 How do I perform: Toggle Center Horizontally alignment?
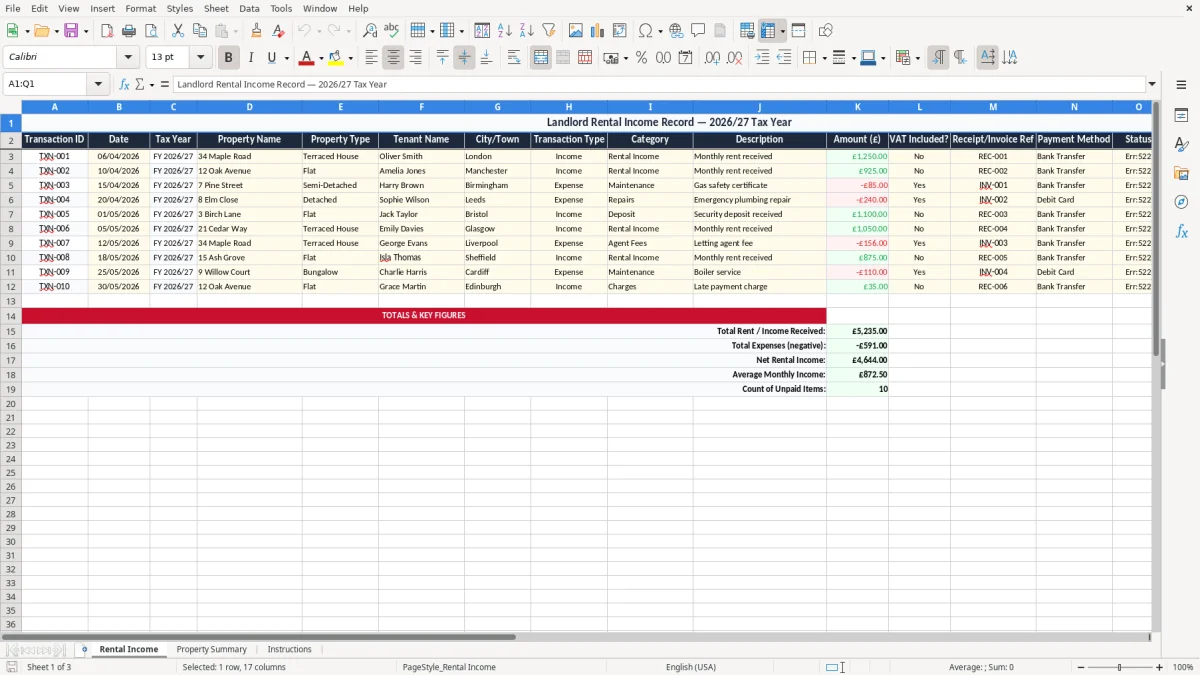click(x=393, y=58)
